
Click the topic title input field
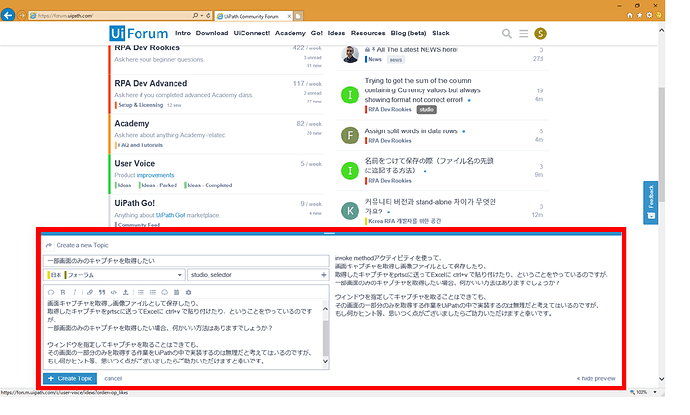click(186, 261)
